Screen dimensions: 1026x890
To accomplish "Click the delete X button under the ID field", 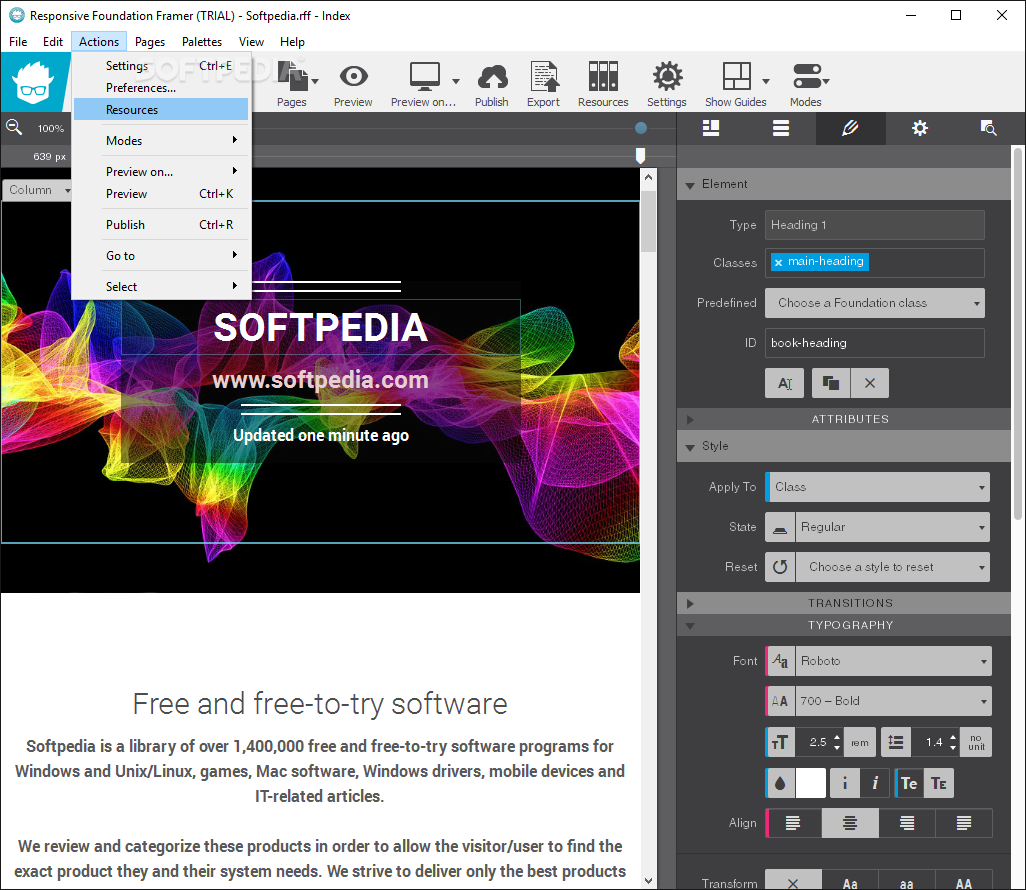I will (870, 383).
